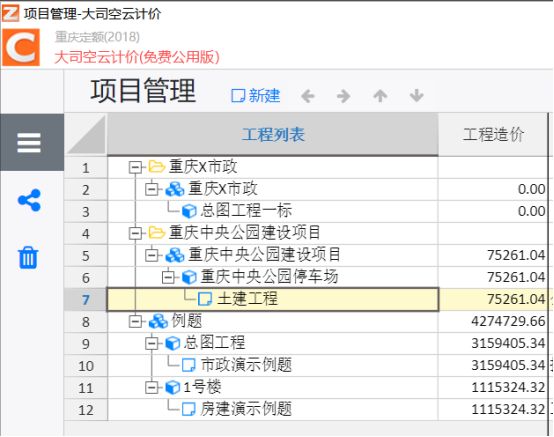Screen dimensions: 554x437
Task: Click the right arrow toolbar icon
Action: pos(343,96)
